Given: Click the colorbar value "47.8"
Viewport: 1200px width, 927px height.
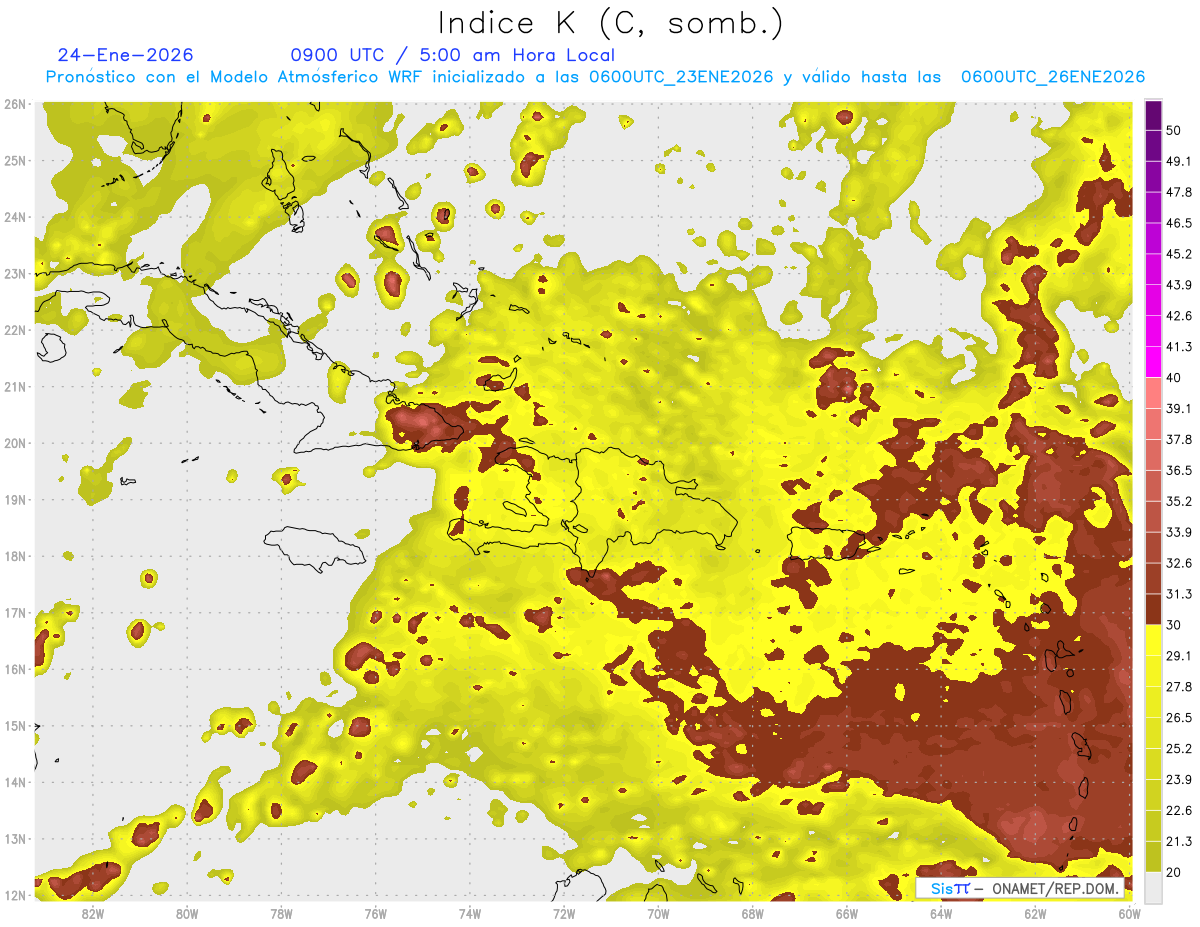Looking at the screenshot, I should pos(1180,192).
